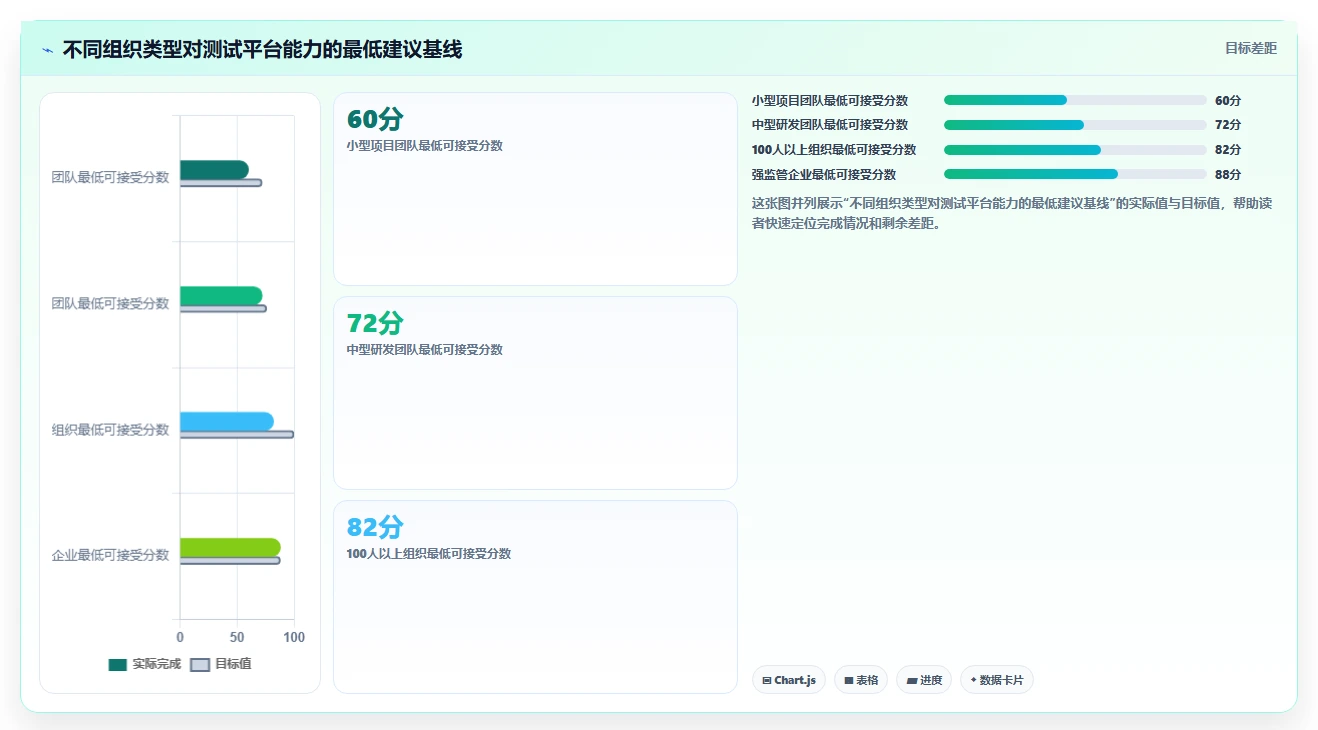Click the lightning icon beside the title

(47, 50)
